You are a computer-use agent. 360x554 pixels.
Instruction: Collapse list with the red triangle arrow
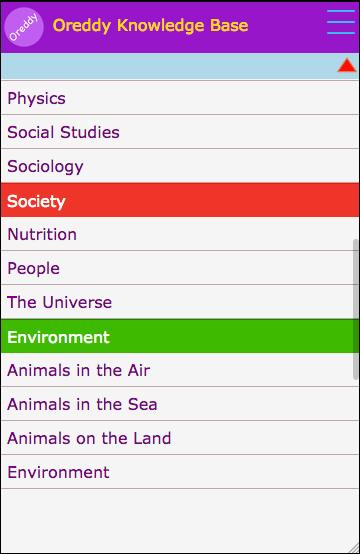347,65
